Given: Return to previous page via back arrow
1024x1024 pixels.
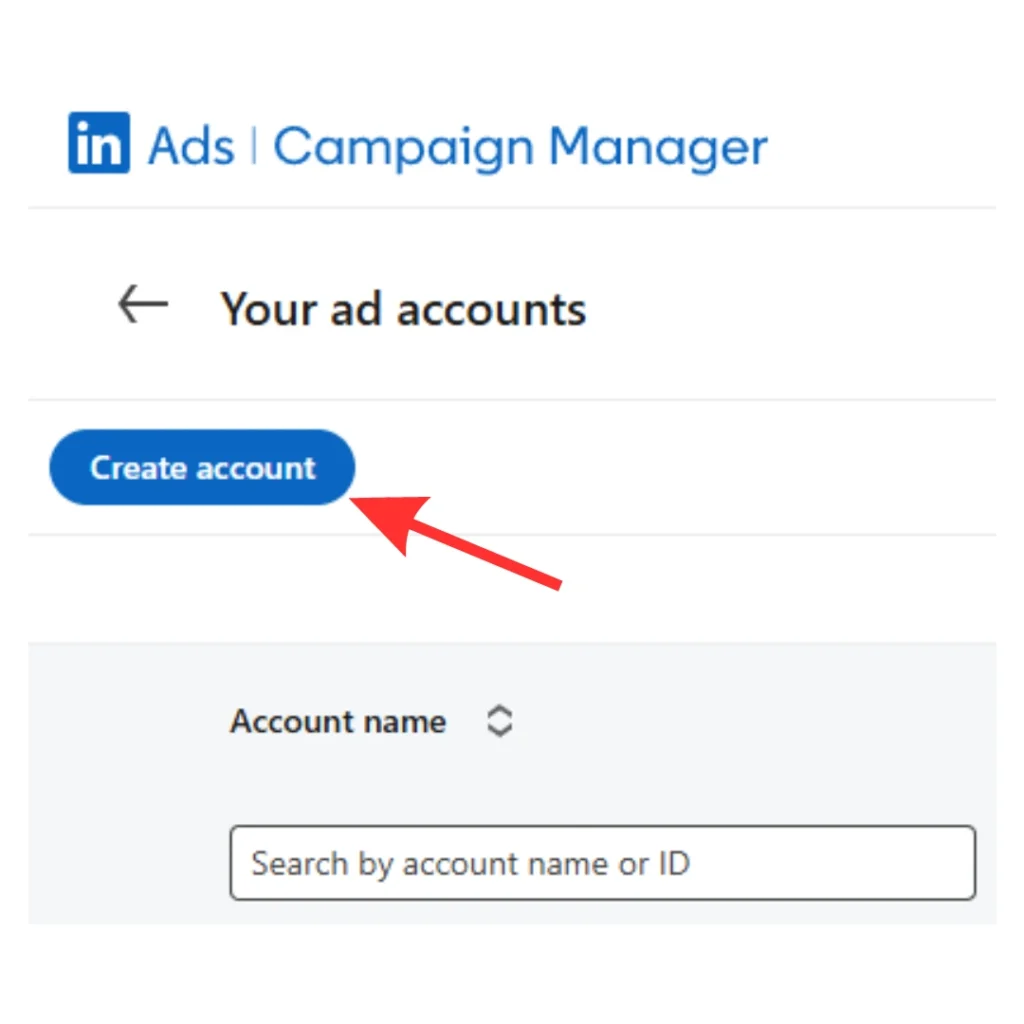Looking at the screenshot, I should click(x=143, y=304).
